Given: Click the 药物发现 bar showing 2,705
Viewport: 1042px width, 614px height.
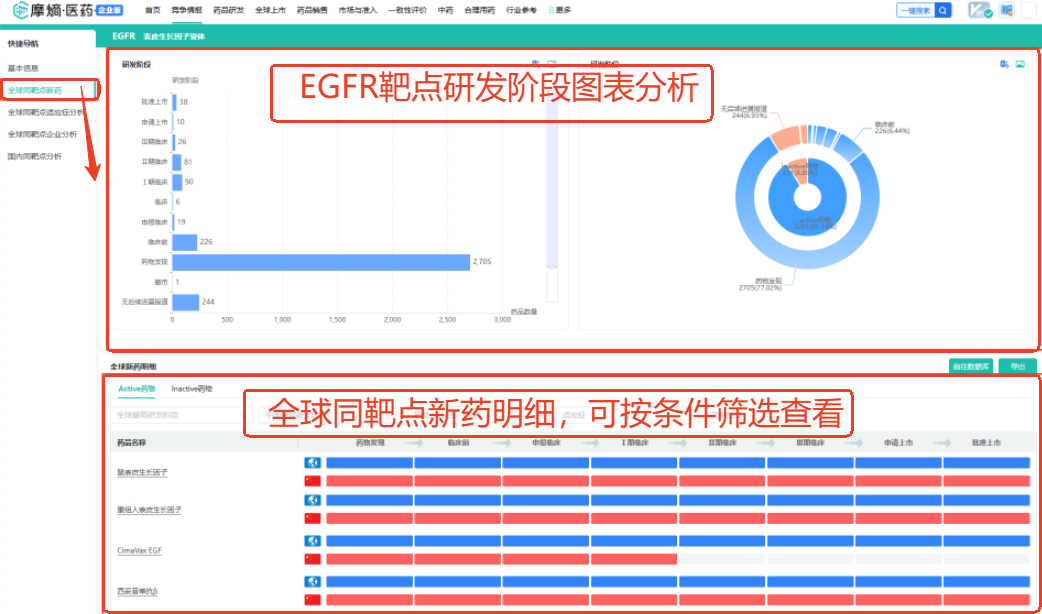Looking at the screenshot, I should (x=321, y=262).
